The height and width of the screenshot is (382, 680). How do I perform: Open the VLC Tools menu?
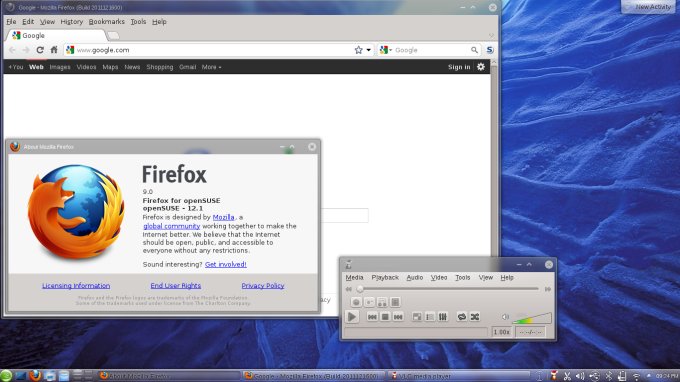coord(463,278)
